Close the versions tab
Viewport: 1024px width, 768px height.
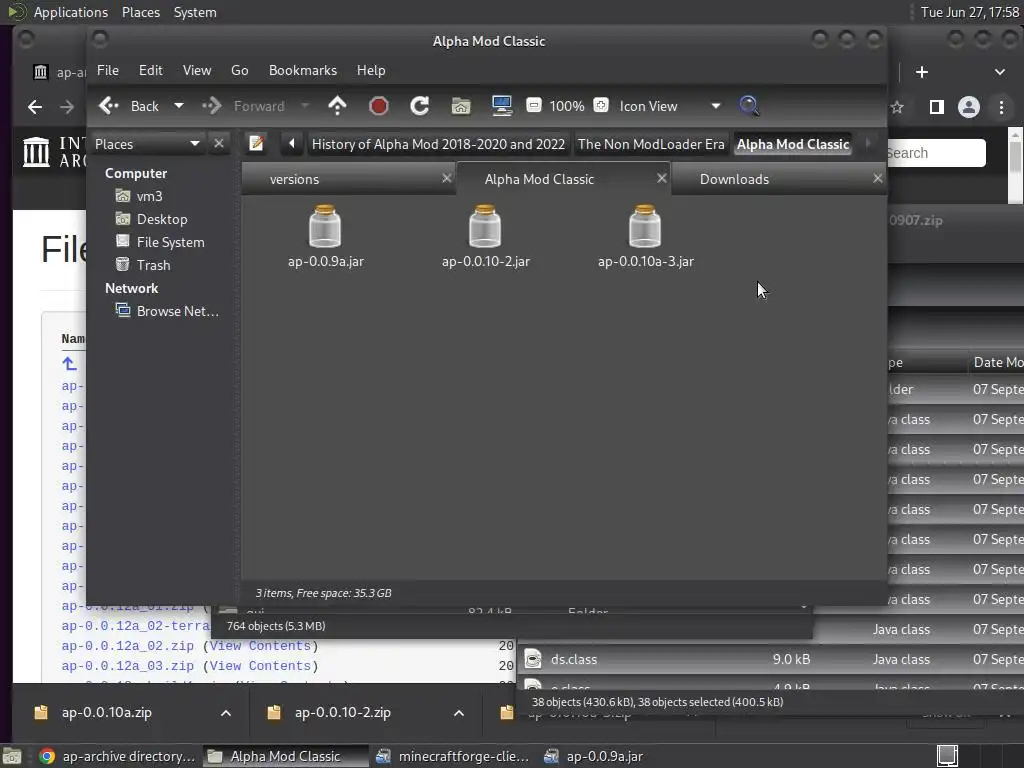pyautogui.click(x=447, y=178)
